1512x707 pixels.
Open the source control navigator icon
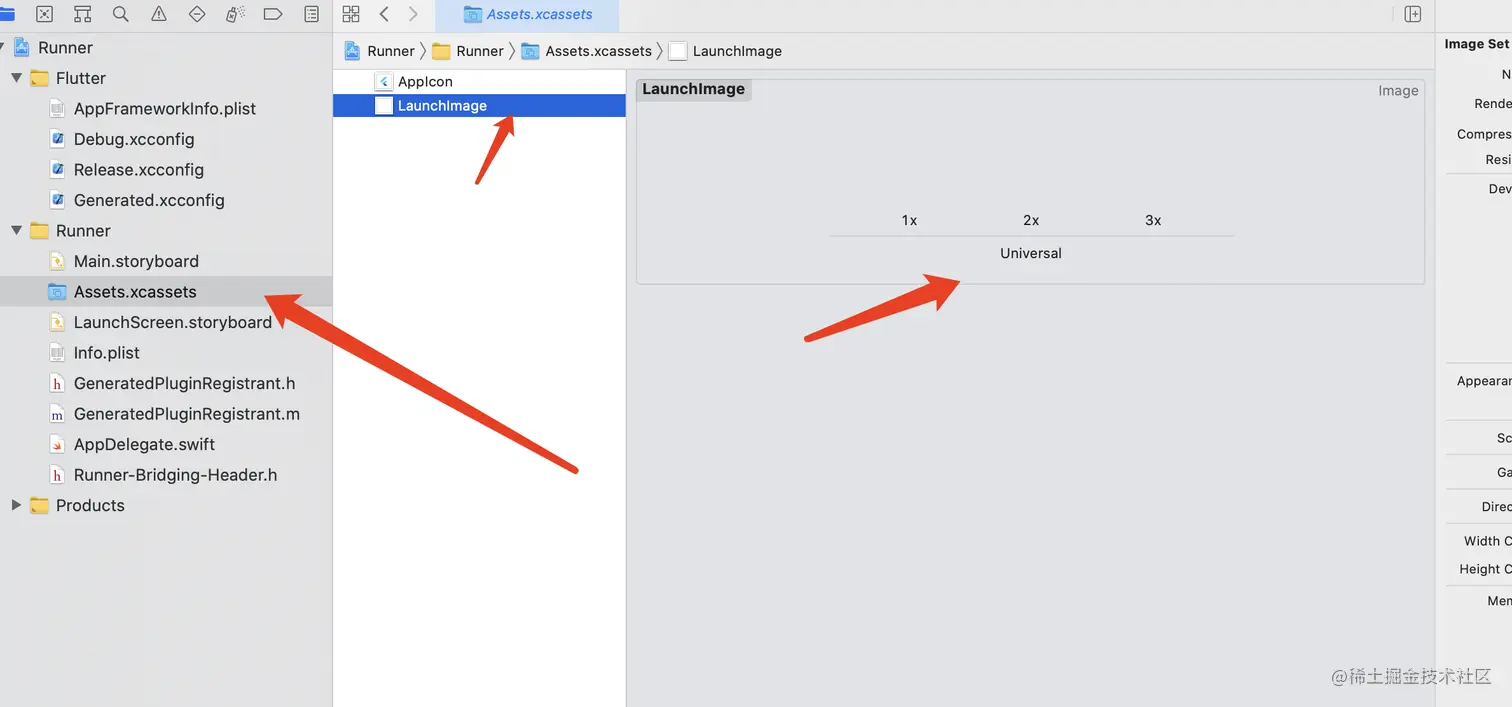(45, 14)
